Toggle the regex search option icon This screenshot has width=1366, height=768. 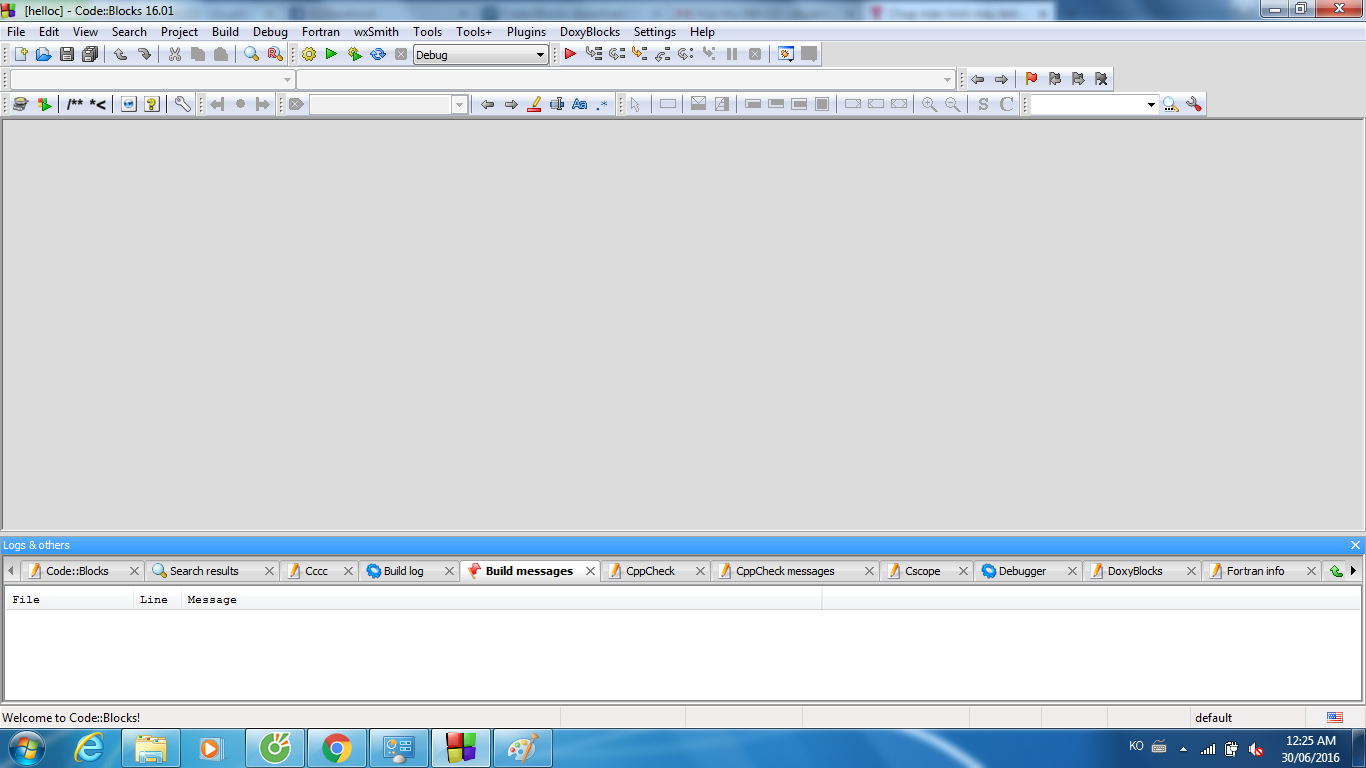tap(602, 104)
